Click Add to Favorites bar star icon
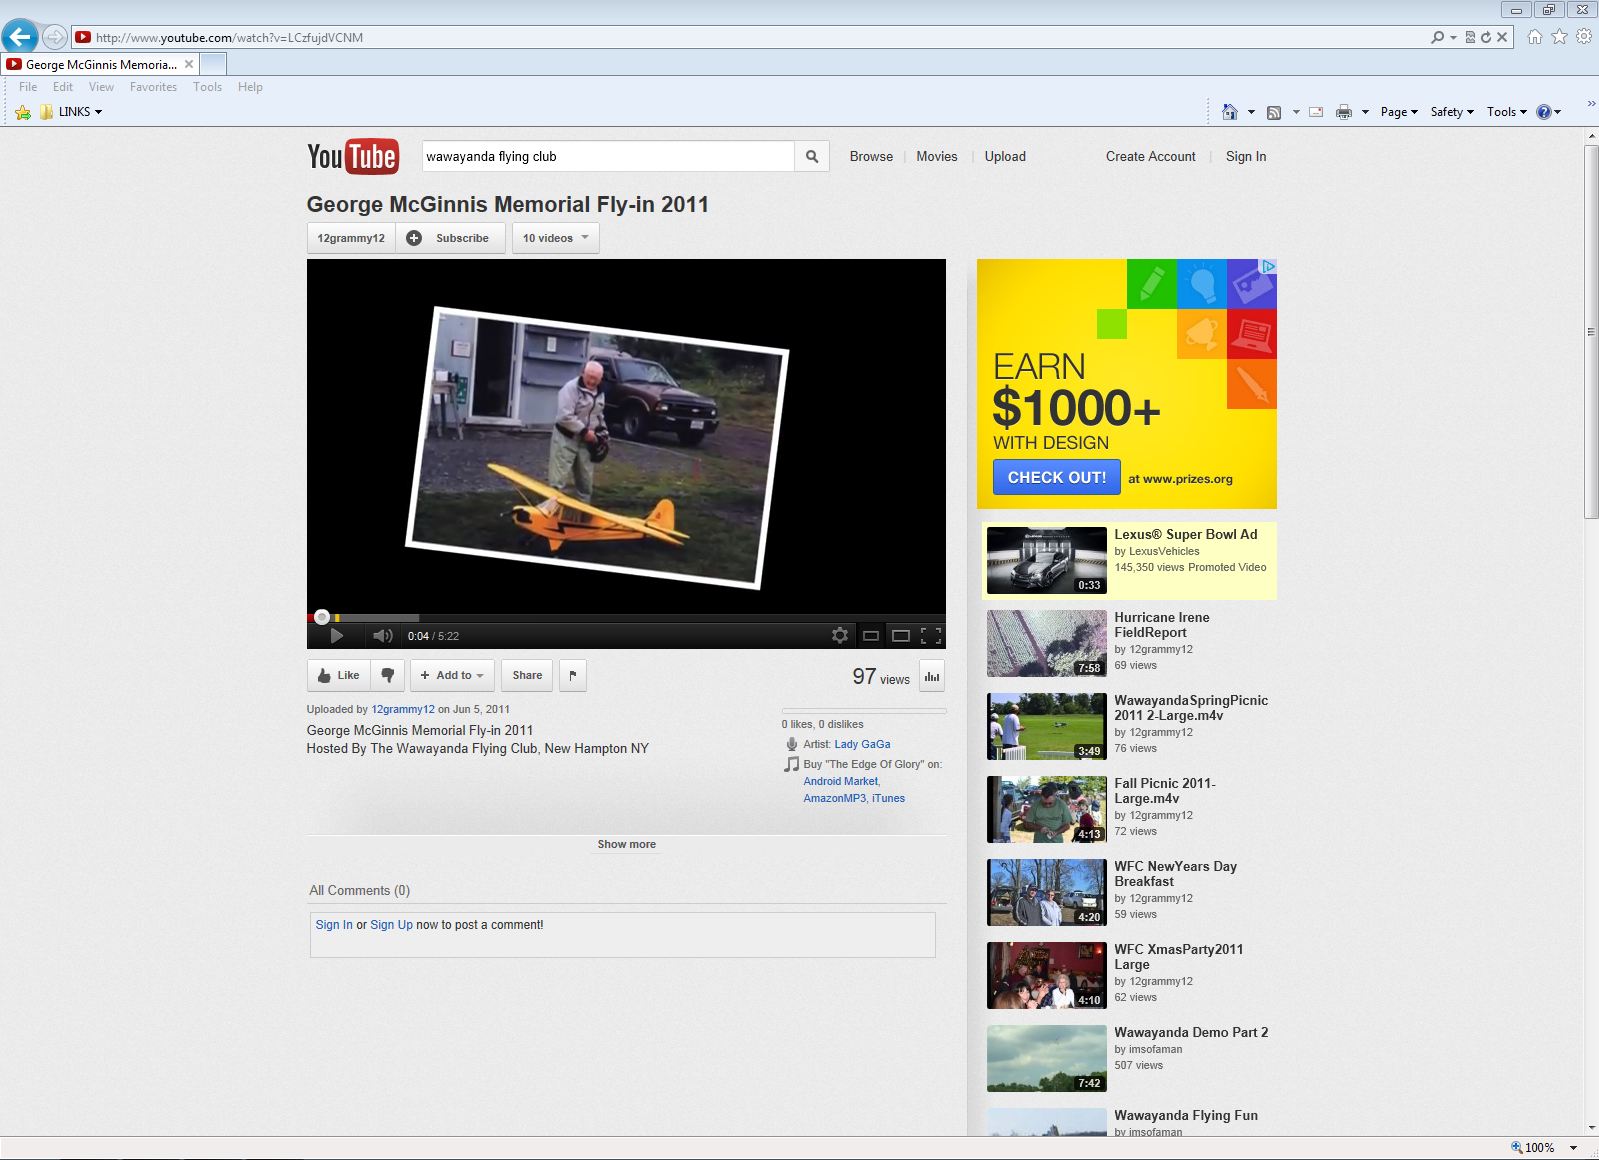Screen dimensions: 1599x1160 pos(22,112)
